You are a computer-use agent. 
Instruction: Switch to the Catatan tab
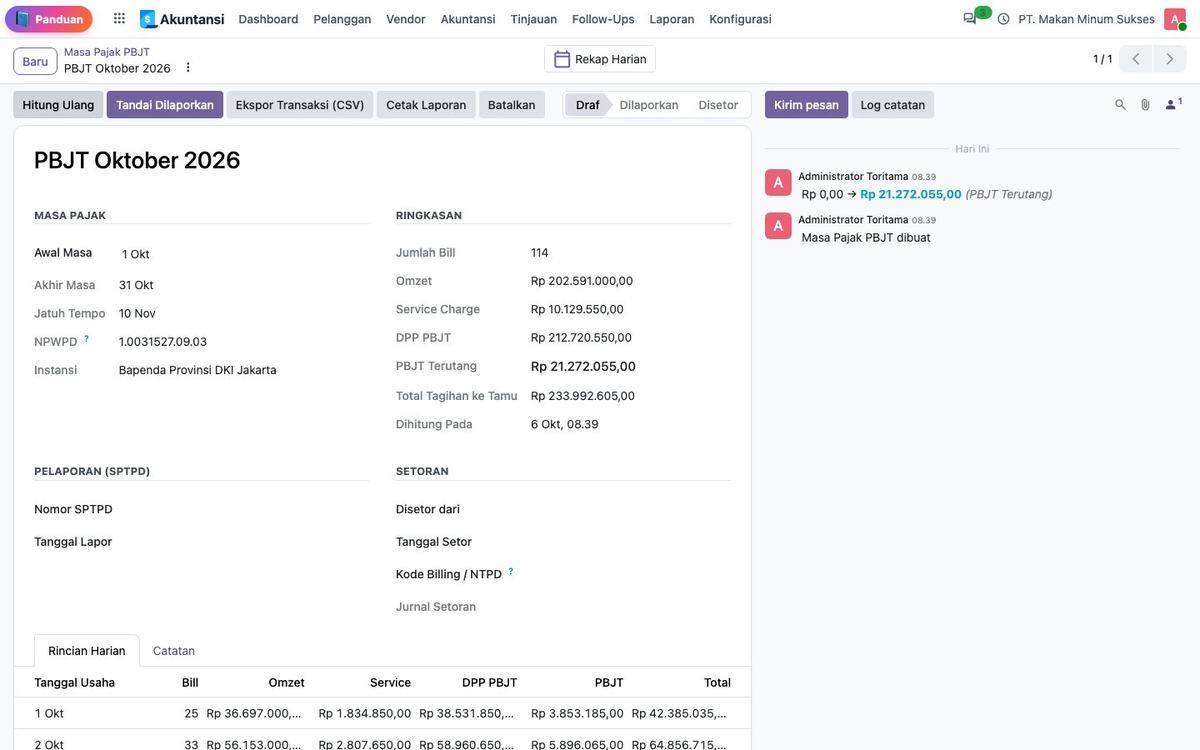point(174,651)
